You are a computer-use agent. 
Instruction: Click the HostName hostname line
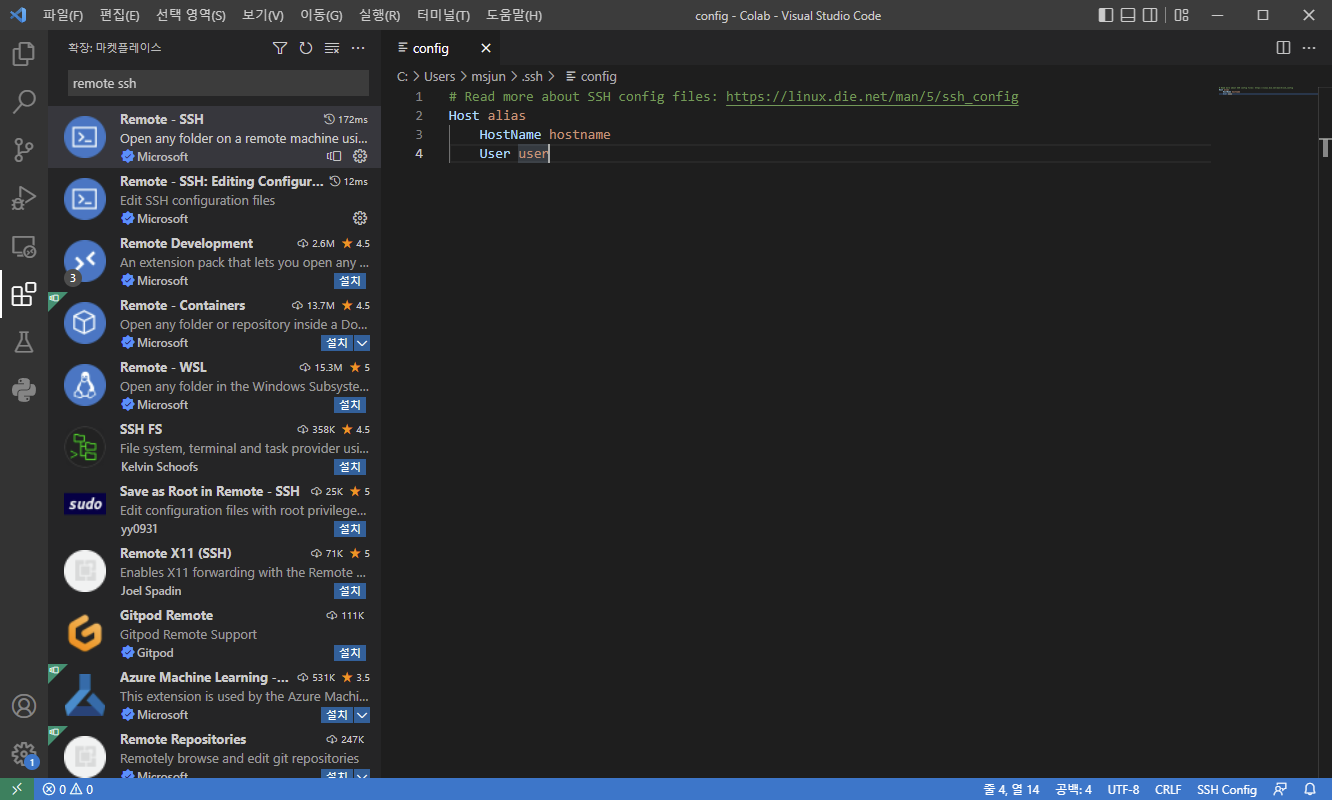544,135
